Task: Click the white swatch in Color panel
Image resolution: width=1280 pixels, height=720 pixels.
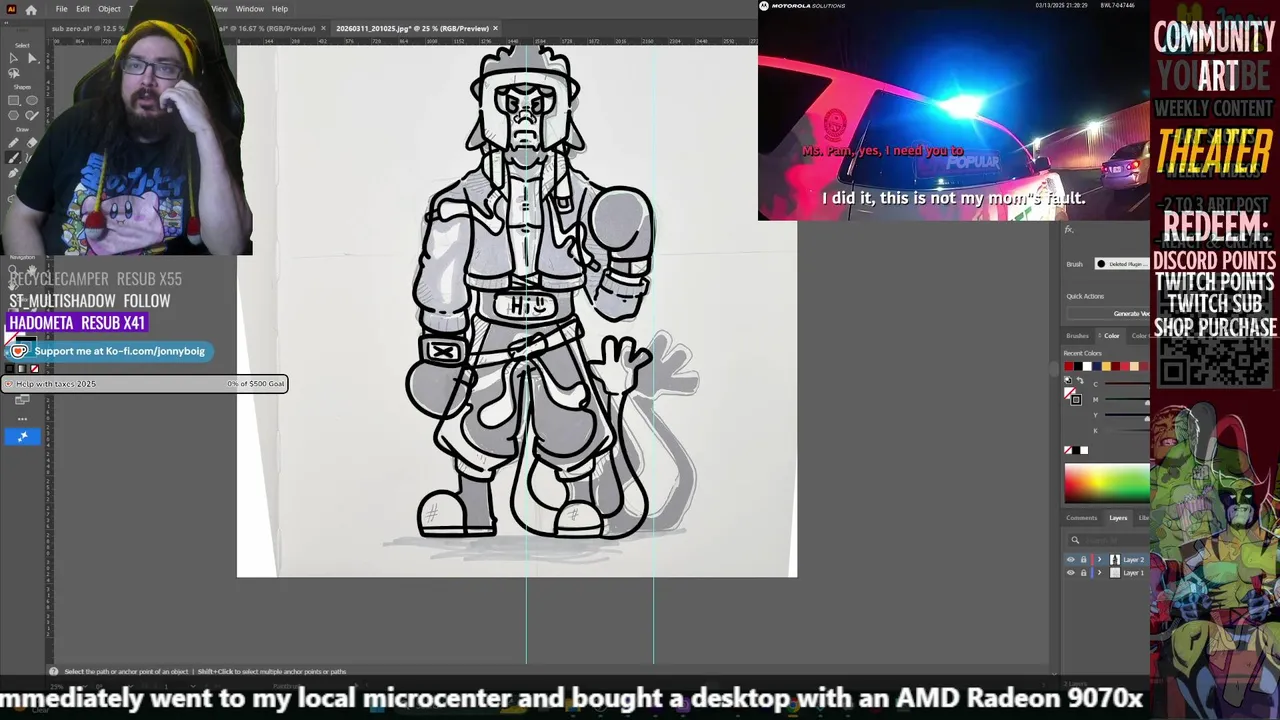Action: [1084, 450]
